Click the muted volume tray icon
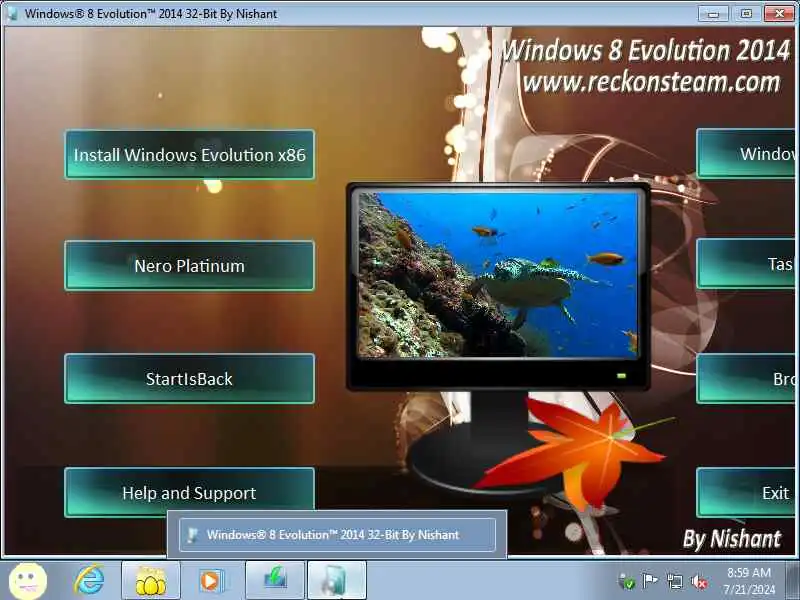The image size is (800, 600). (698, 582)
